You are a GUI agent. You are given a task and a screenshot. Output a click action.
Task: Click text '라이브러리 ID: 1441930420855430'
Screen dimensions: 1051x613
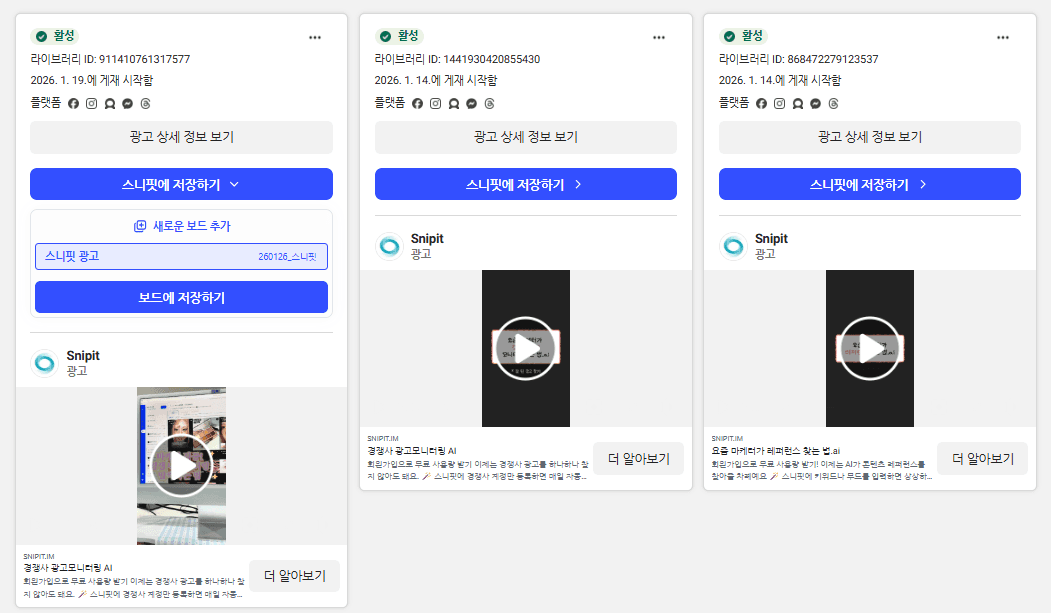(457, 59)
